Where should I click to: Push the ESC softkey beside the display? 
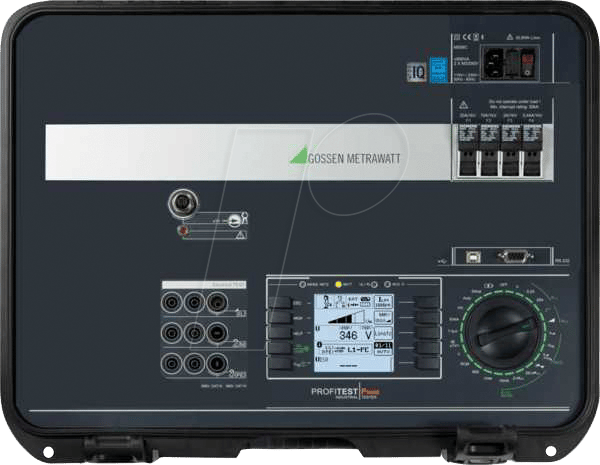point(280,302)
